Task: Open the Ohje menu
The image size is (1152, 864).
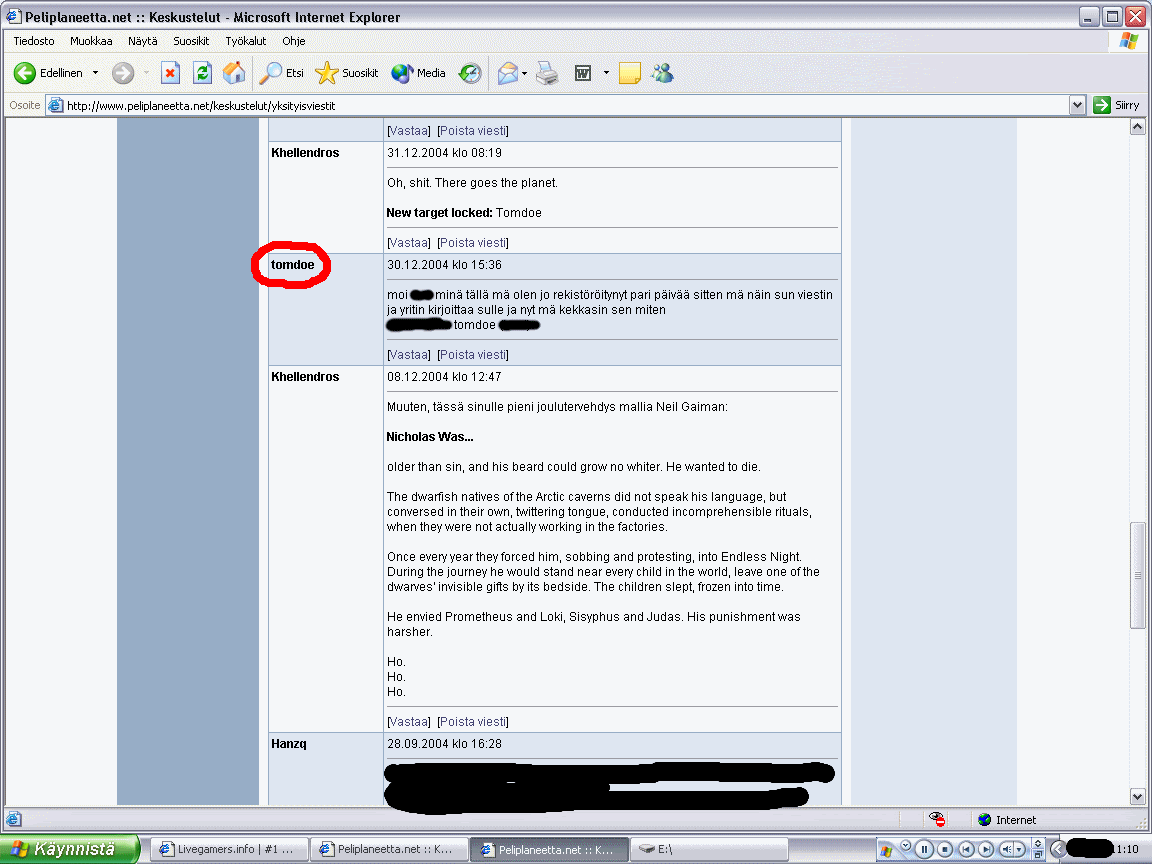Action: click(293, 41)
